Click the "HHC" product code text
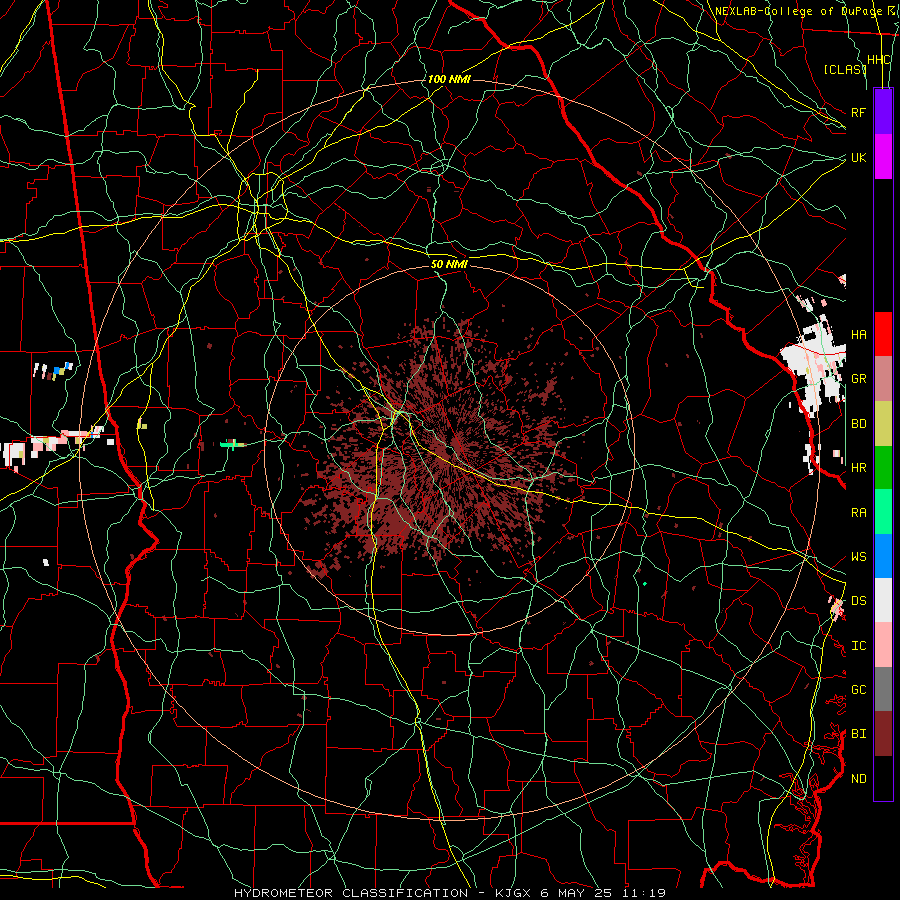900x900 pixels. [x=878, y=60]
